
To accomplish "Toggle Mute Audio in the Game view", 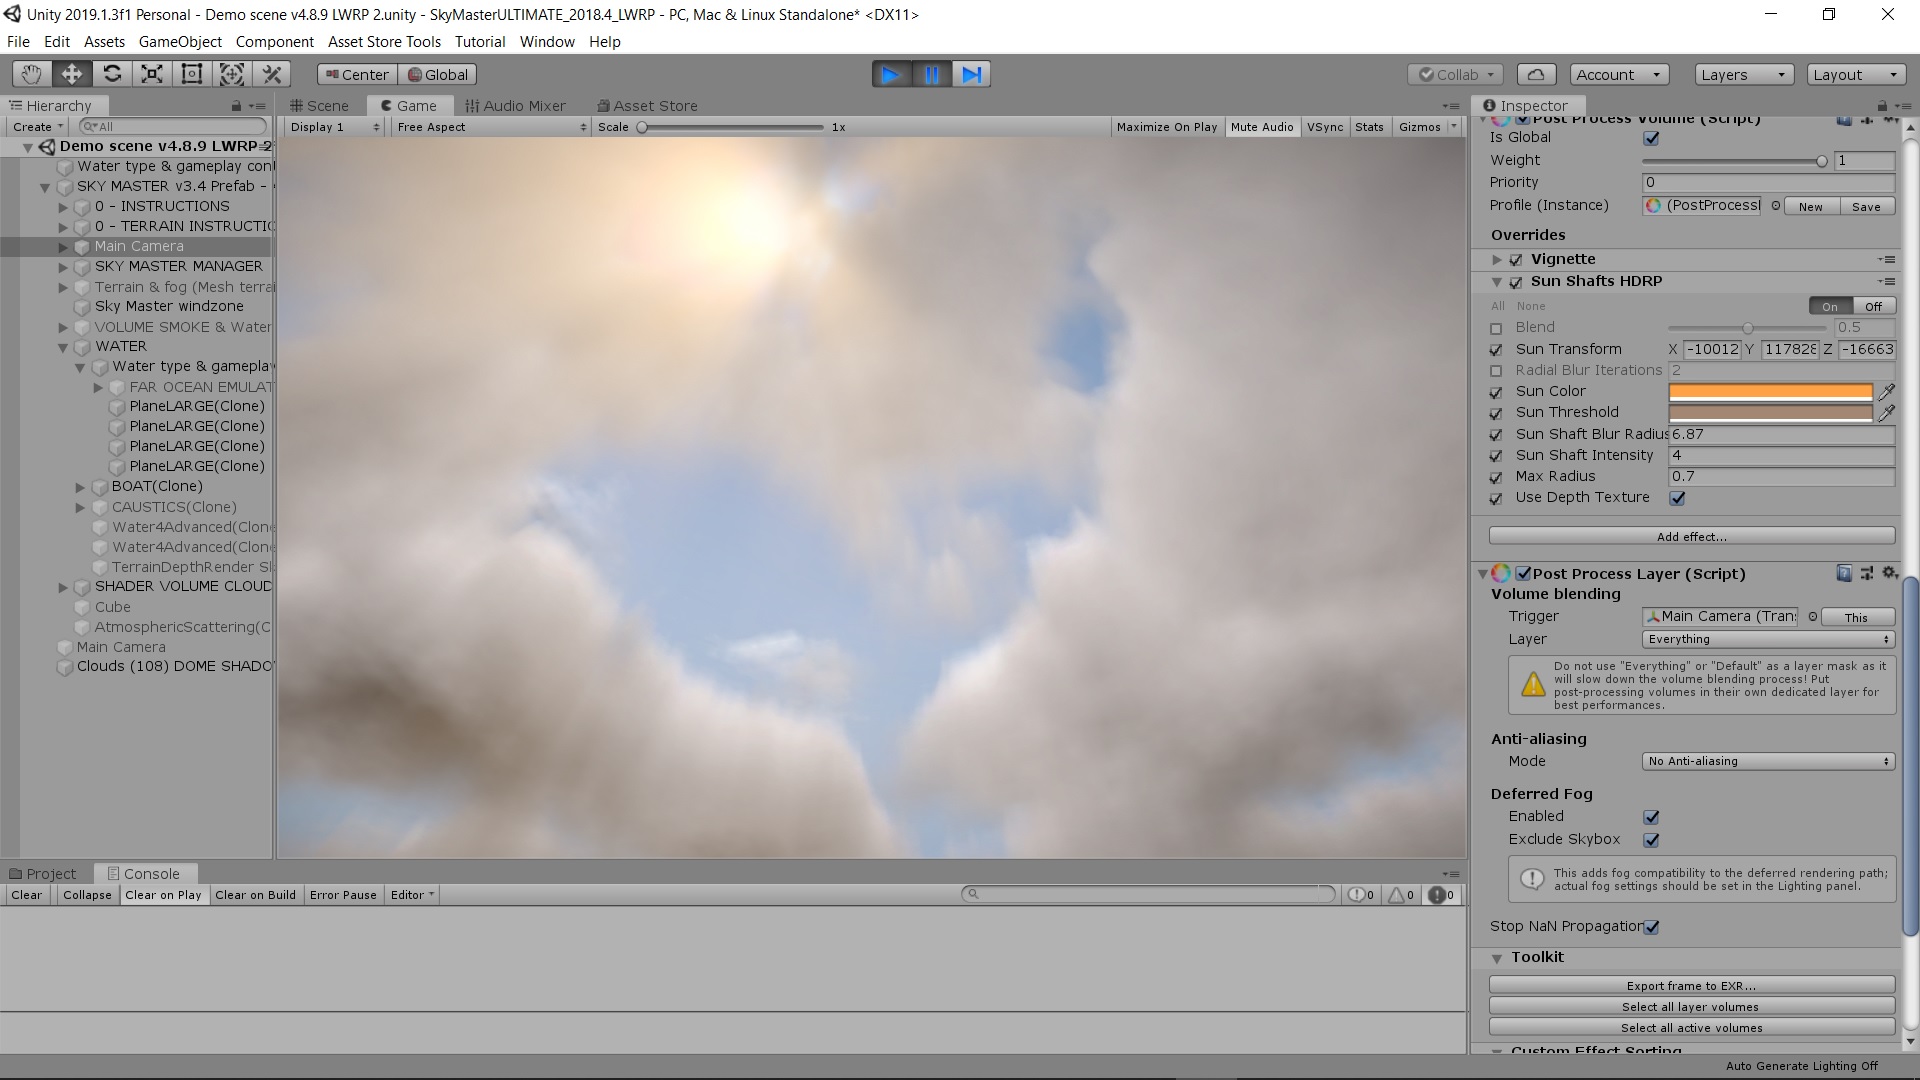I will (x=1262, y=126).
